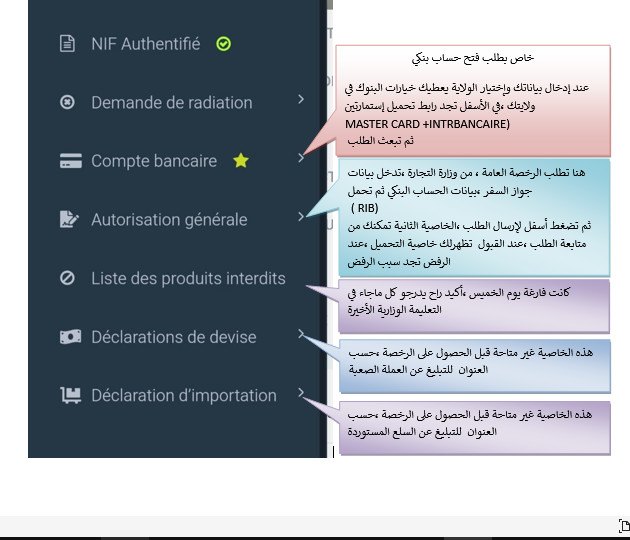630x540 pixels.
Task: Expand the Demande de radiation chevron
Action: coord(301,99)
